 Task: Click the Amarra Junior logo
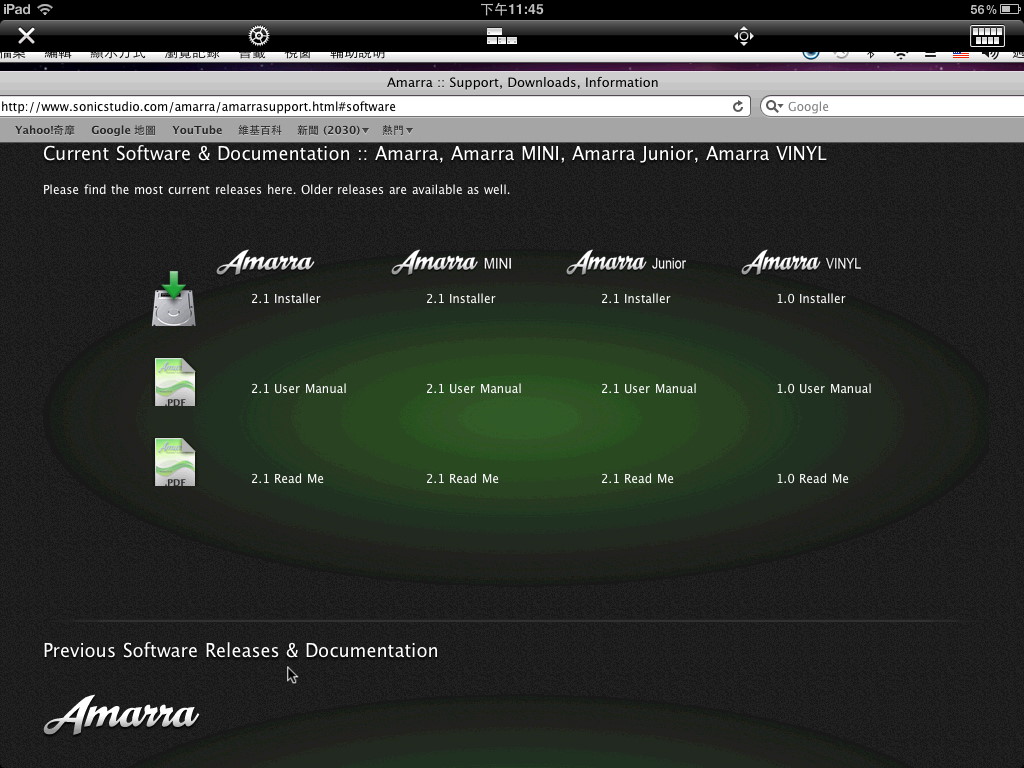pos(627,262)
